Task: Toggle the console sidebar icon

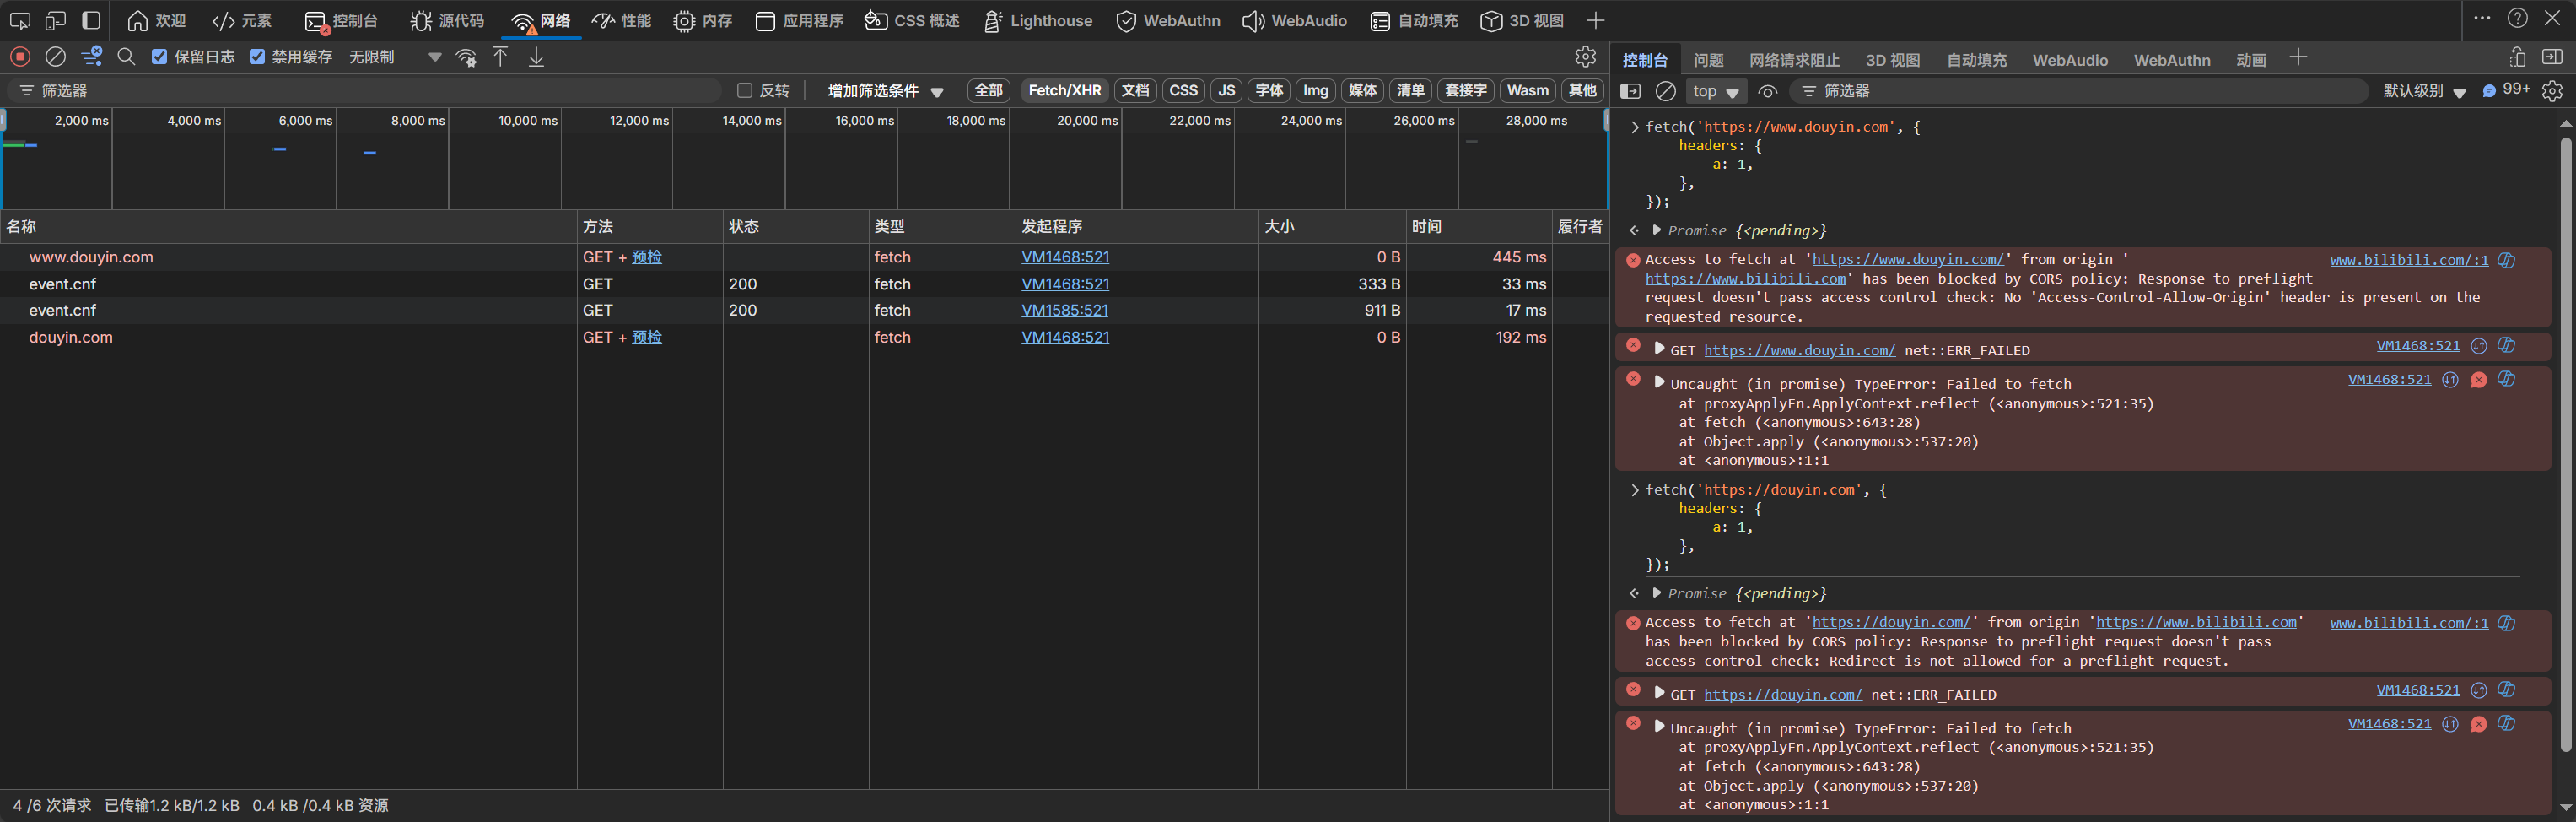Action: (x=1630, y=91)
